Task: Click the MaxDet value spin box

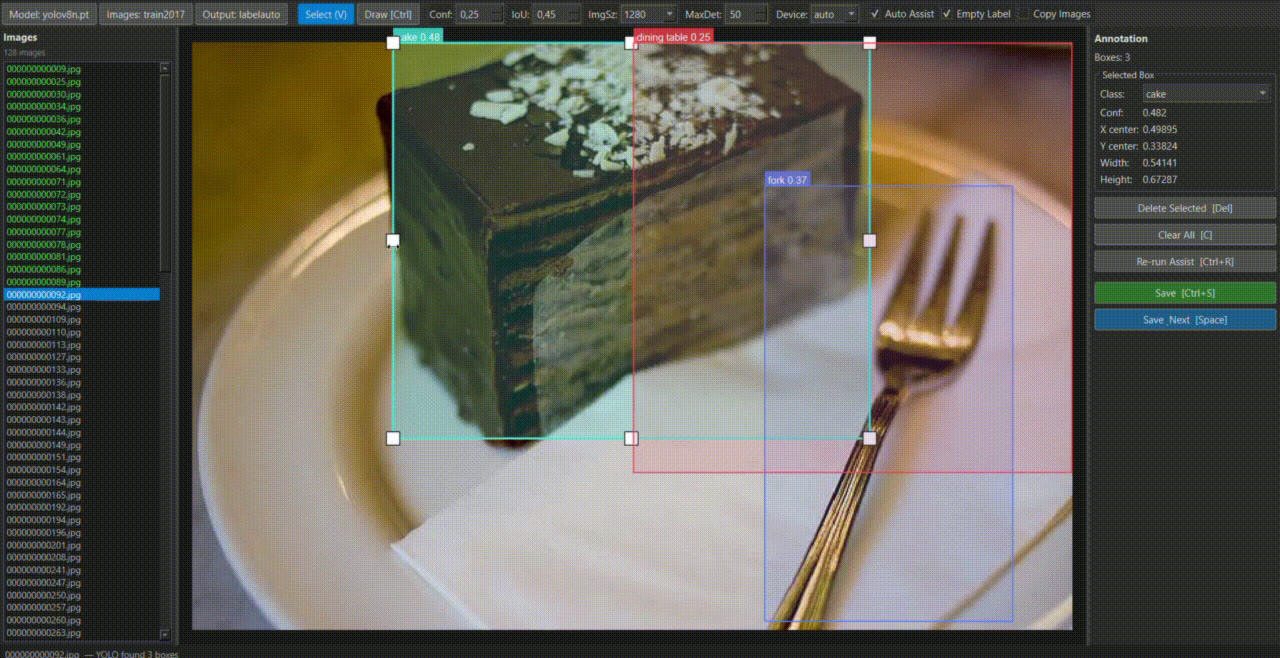Action: tap(747, 14)
